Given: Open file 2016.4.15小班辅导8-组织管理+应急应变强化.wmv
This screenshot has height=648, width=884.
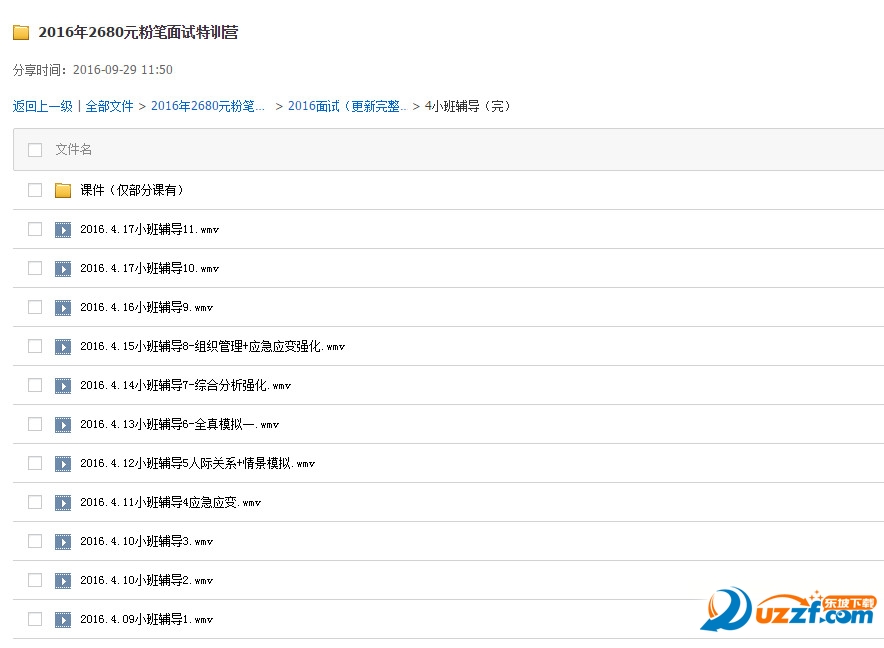Looking at the screenshot, I should [x=210, y=346].
